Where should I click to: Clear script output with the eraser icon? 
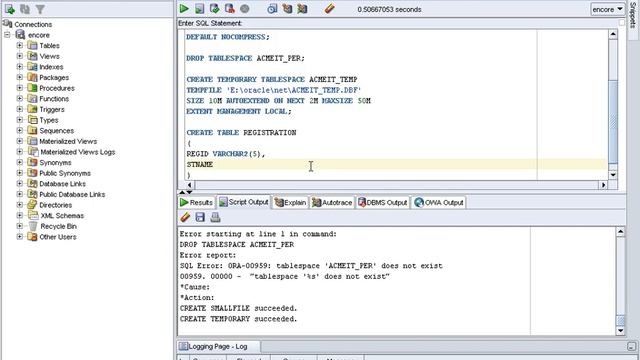coord(185,217)
